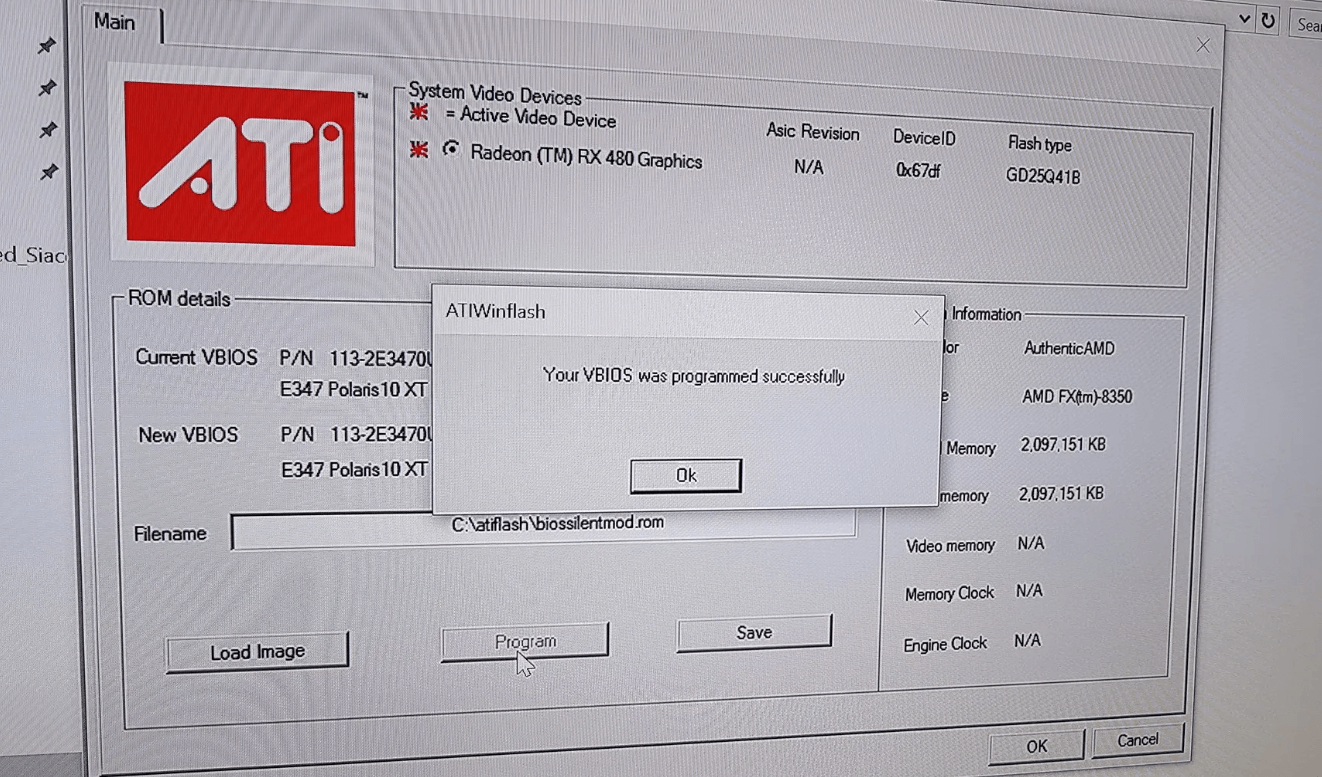Click the Active Video Device legend star icon
Screen dimensions: 1322x777
point(419,112)
